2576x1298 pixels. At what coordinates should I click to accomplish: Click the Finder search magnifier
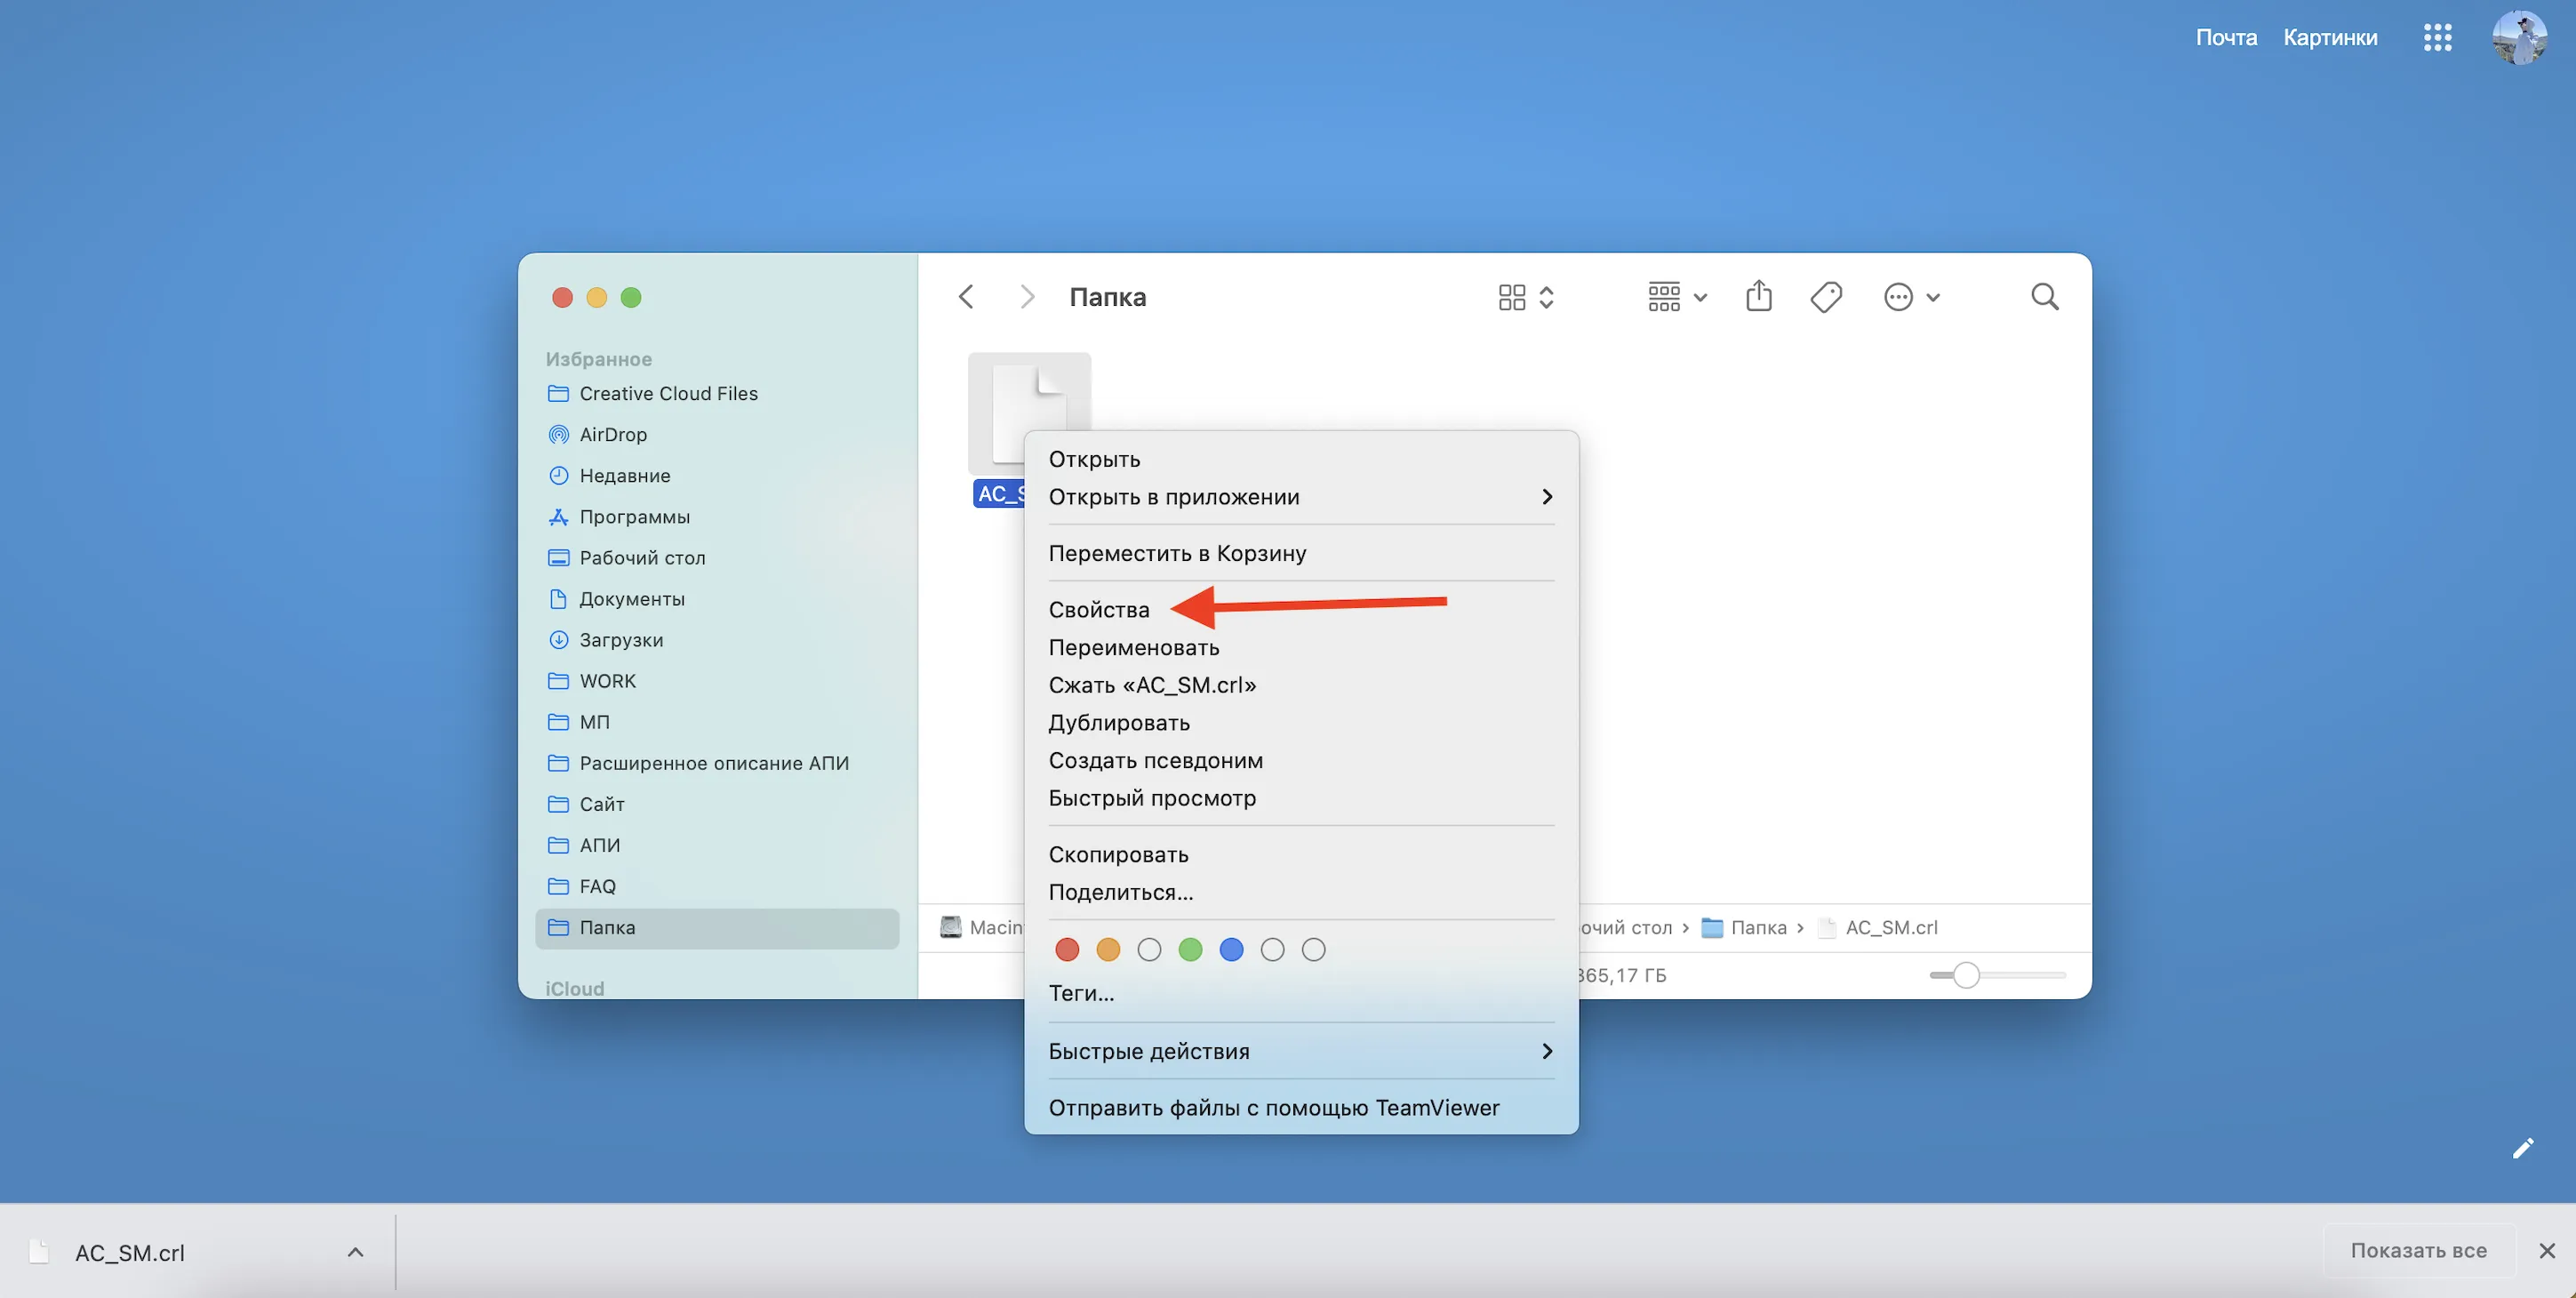[x=2044, y=296]
